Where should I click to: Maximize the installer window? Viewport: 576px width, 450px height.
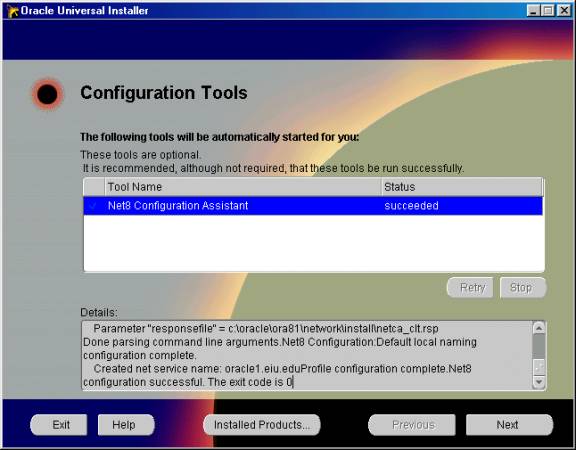click(547, 10)
